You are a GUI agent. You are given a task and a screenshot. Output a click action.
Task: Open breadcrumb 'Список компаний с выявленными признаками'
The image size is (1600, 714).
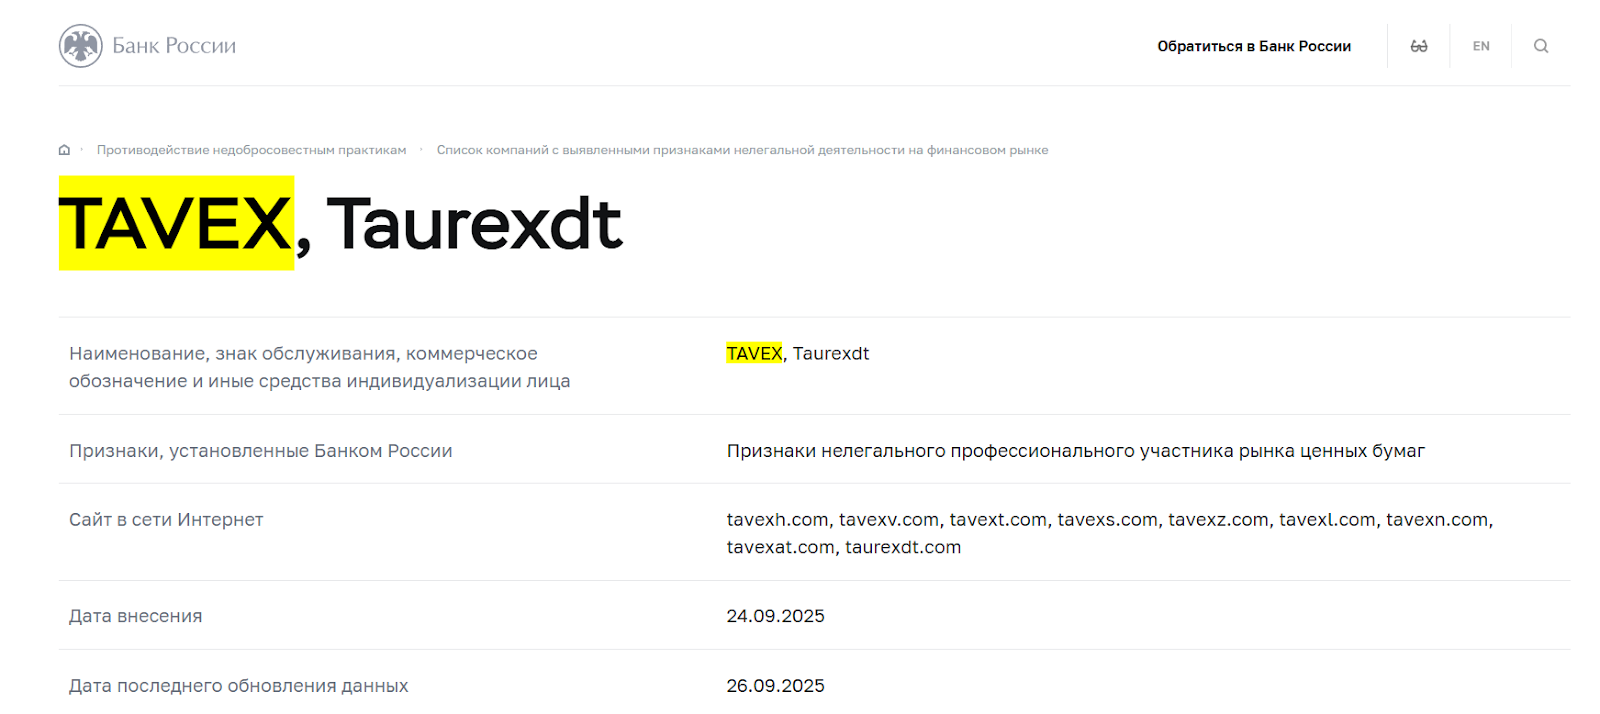(742, 150)
